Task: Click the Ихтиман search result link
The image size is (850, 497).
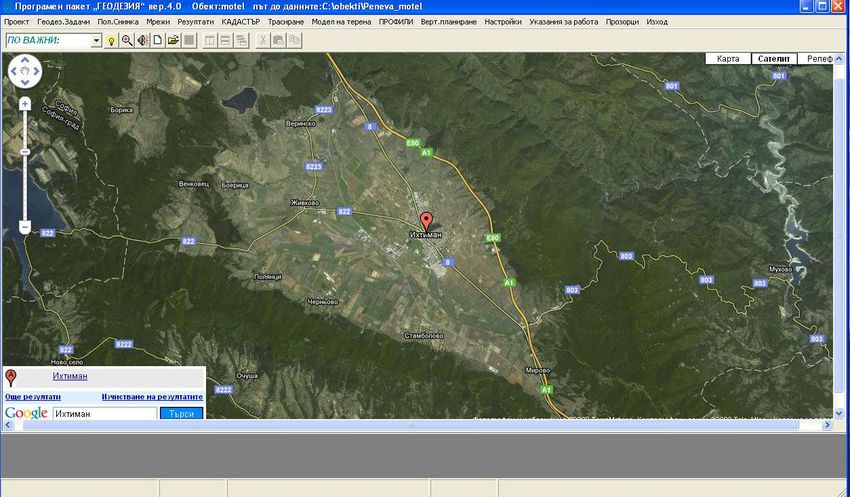Action: pyautogui.click(x=70, y=376)
